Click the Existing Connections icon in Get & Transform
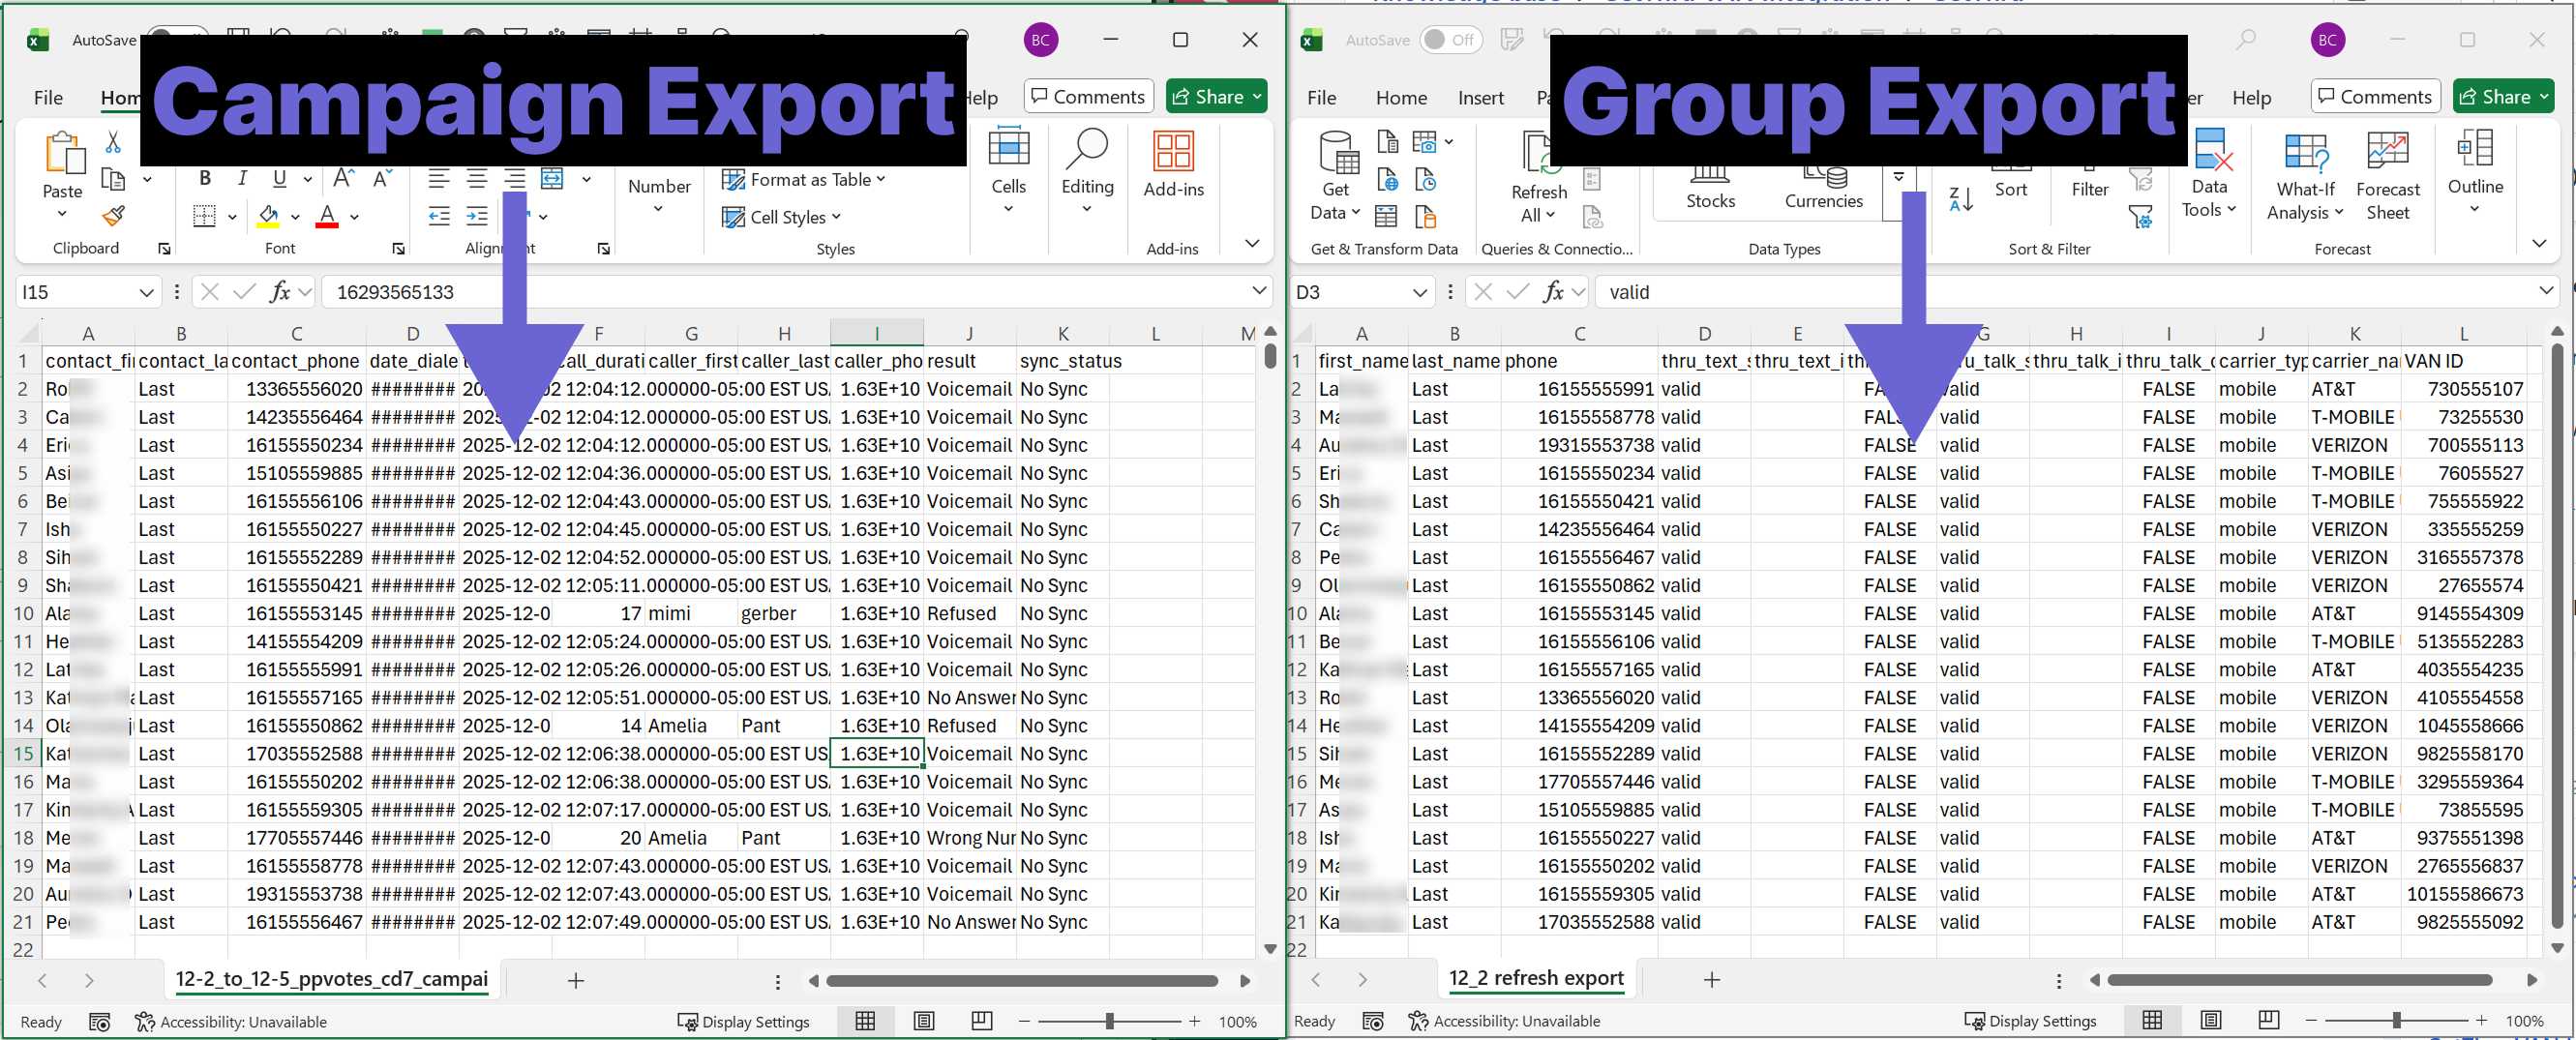This screenshot has height=1040, width=2576. click(1426, 216)
